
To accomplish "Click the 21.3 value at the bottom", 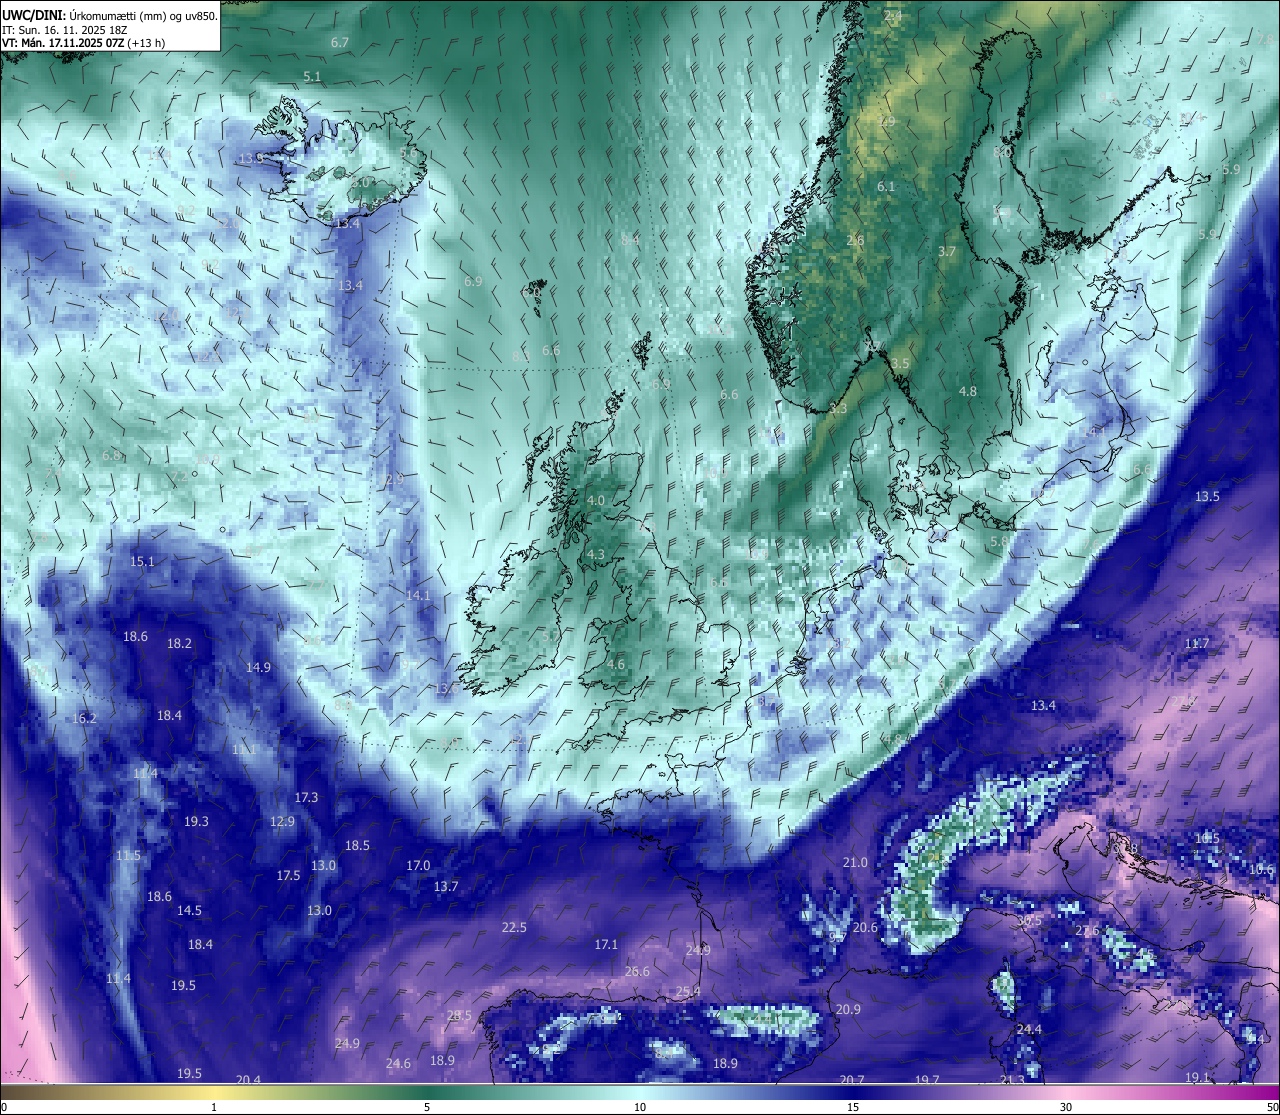I will point(1012,1080).
